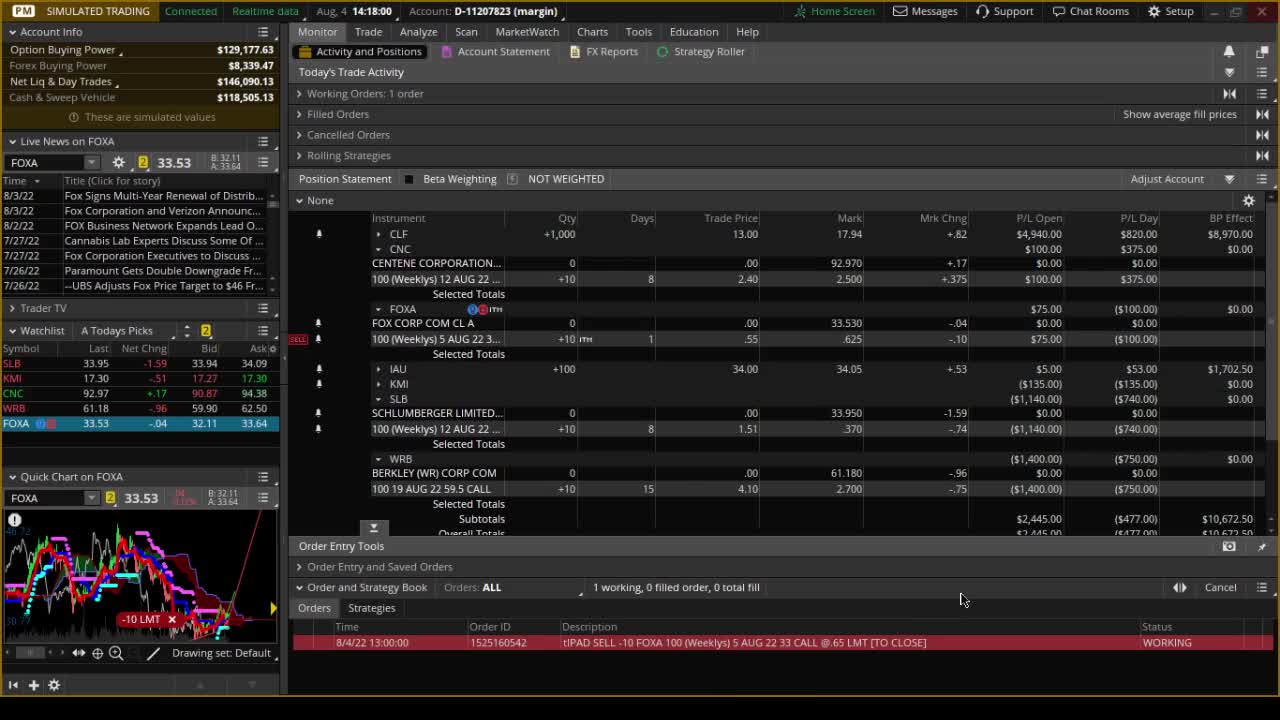Screen dimensions: 1280x720
Task: Click yellow link color 2 in Watchlist
Action: [x=205, y=331]
